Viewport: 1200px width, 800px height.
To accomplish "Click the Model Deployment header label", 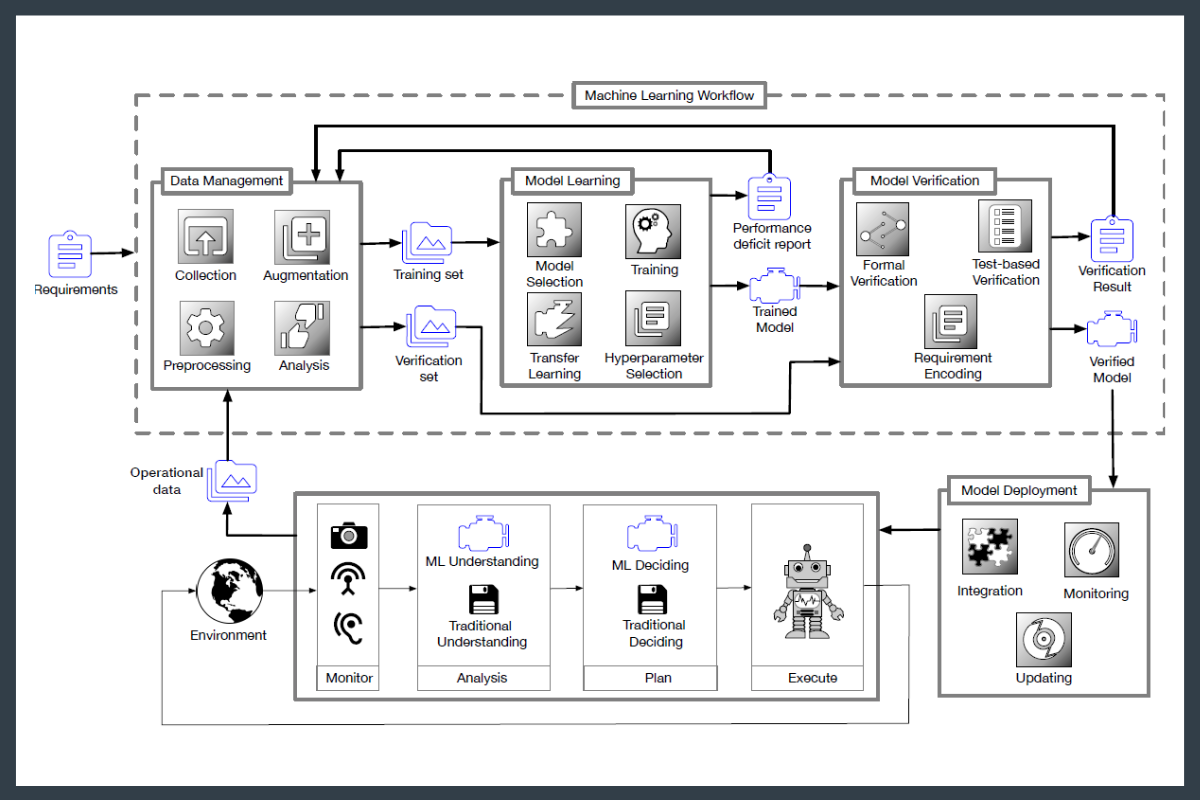I will (x=1019, y=490).
